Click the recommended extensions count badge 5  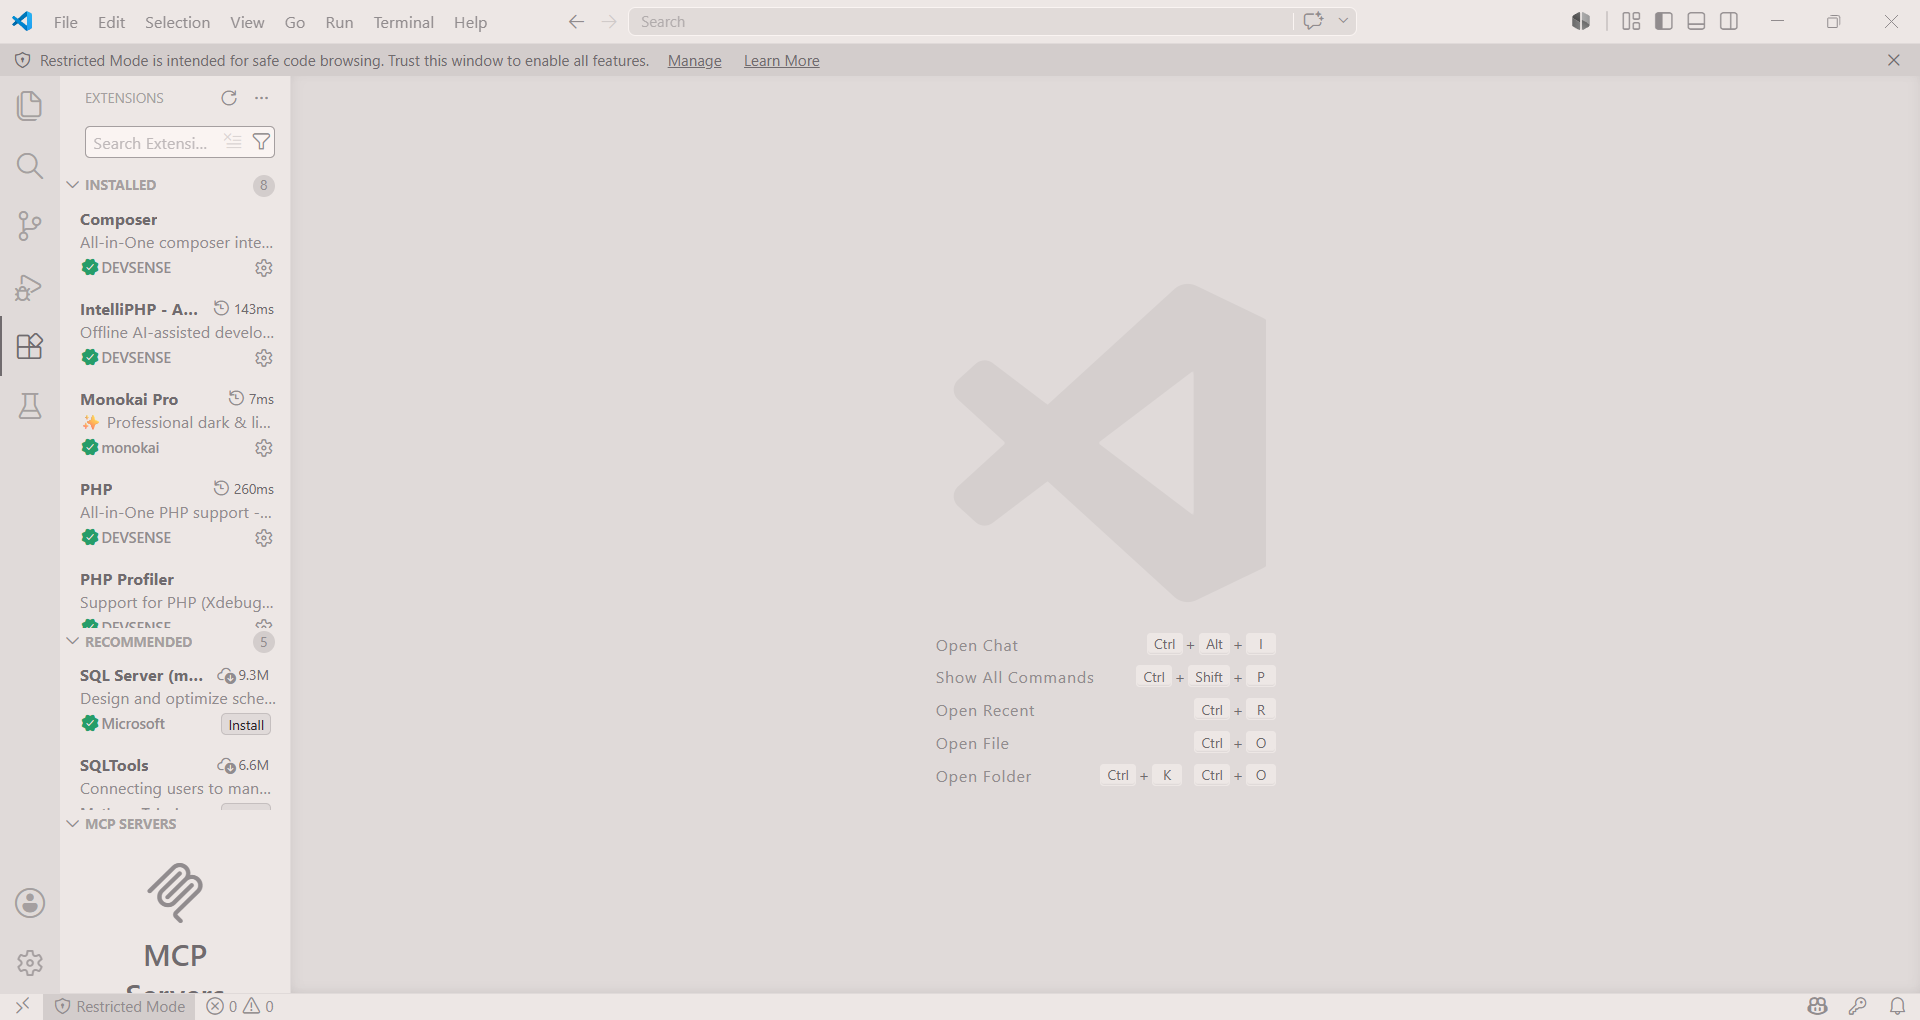(264, 642)
